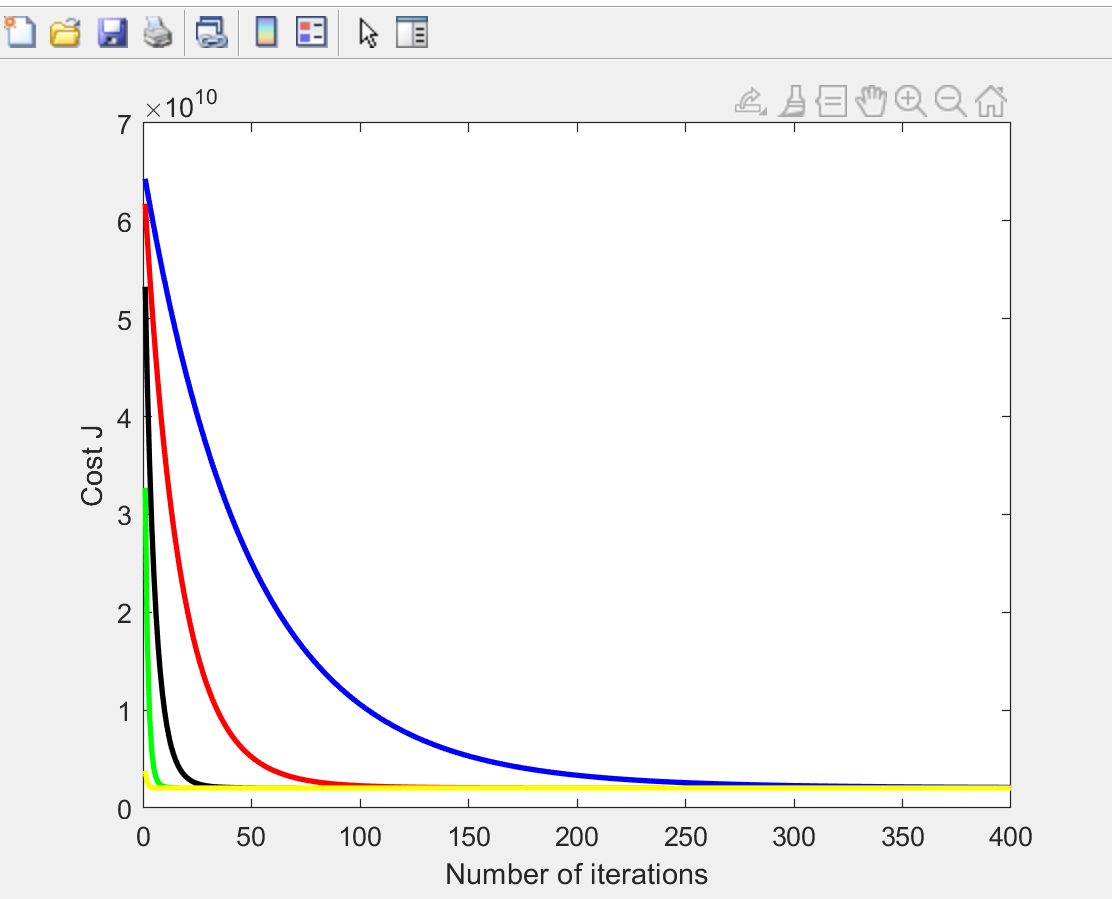
Task: Click the 'Number of iterations' x-axis label
Action: point(576,874)
